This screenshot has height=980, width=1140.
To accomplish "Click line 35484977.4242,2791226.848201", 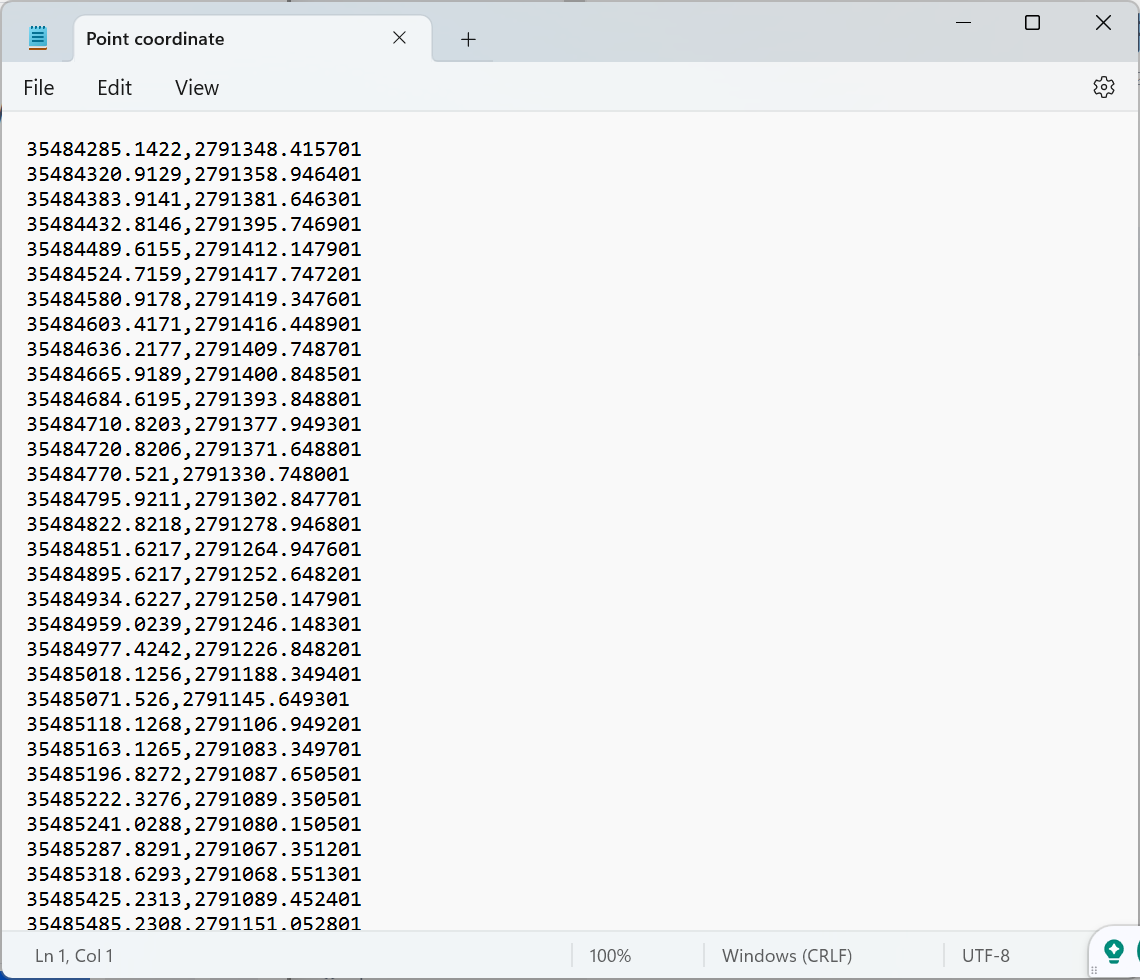I will [x=194, y=649].
